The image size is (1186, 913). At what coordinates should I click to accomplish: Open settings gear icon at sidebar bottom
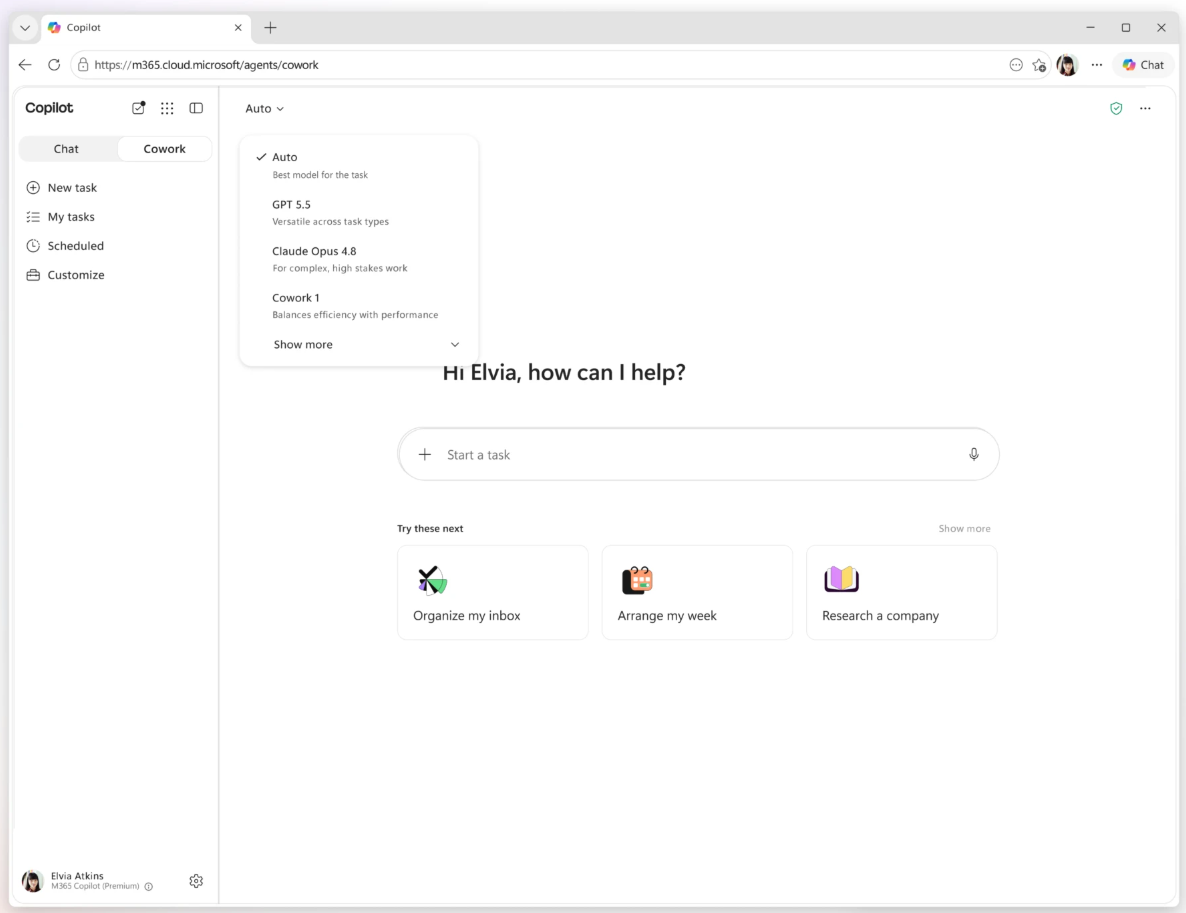tap(196, 880)
